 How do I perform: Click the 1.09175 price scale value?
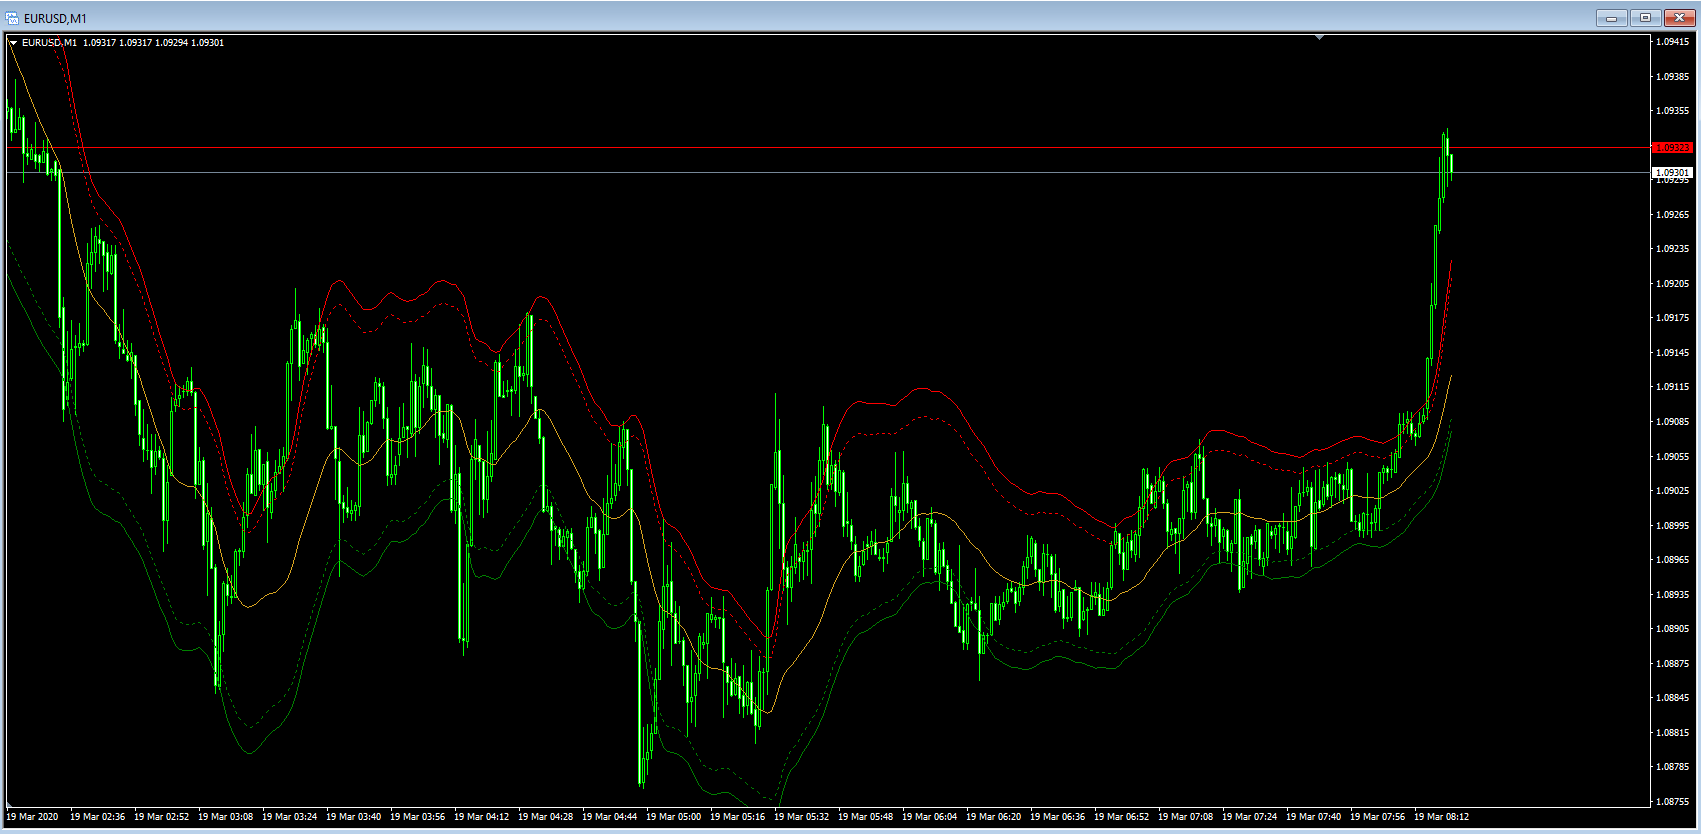(x=1673, y=318)
